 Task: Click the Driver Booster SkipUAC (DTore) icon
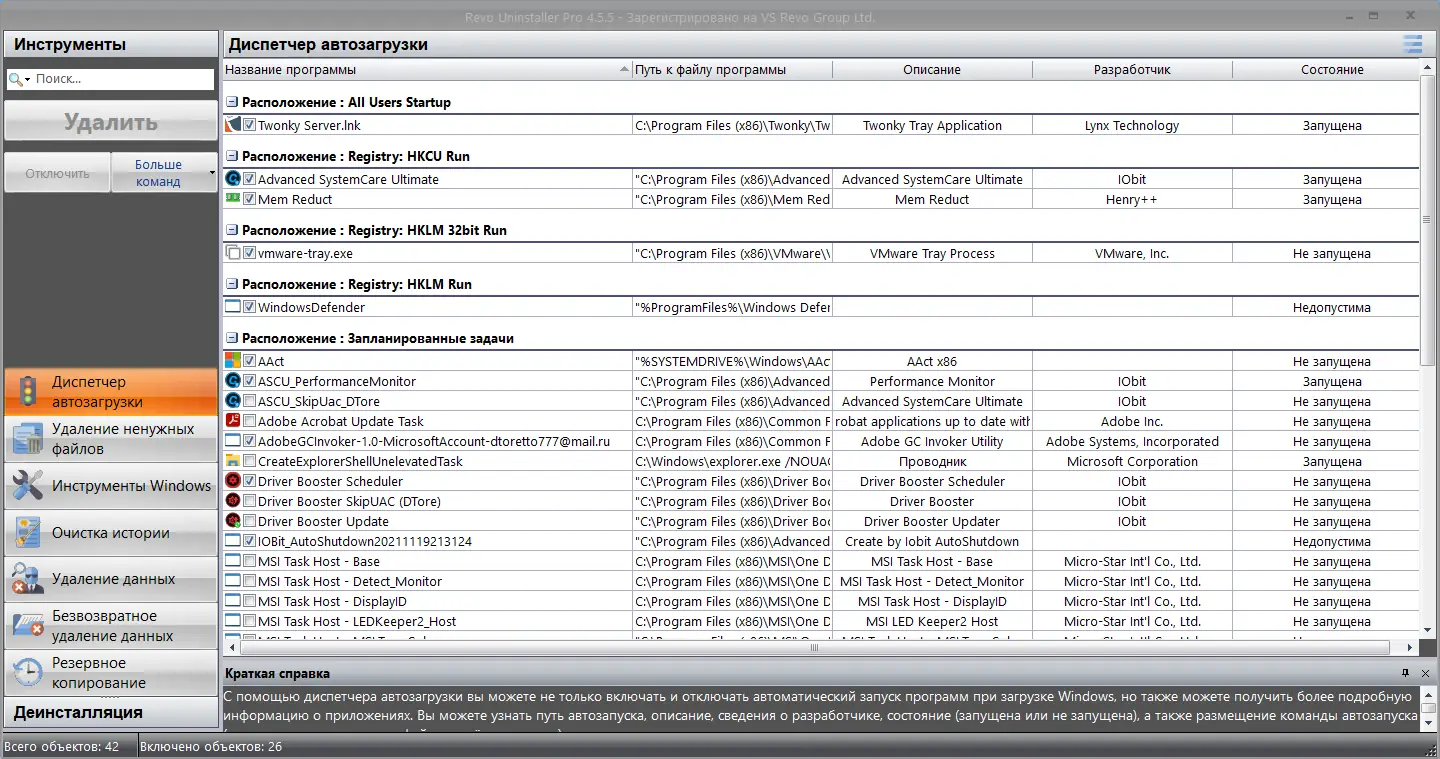pos(233,501)
